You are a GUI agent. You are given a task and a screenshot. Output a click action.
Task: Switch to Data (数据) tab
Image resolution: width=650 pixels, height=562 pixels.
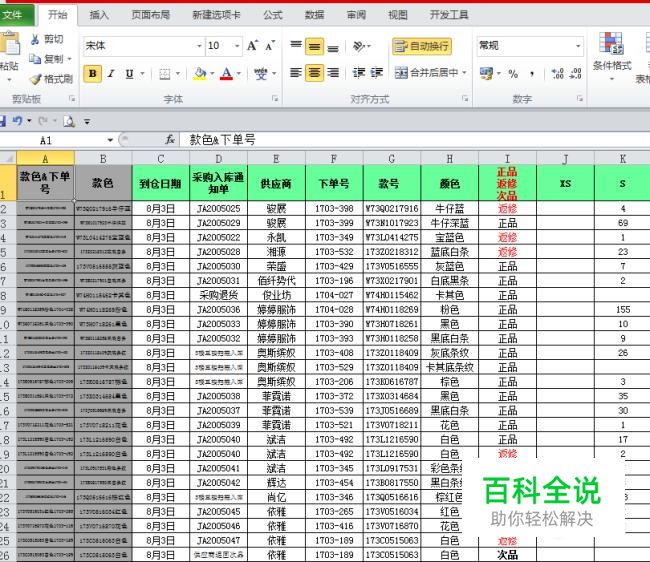(314, 15)
